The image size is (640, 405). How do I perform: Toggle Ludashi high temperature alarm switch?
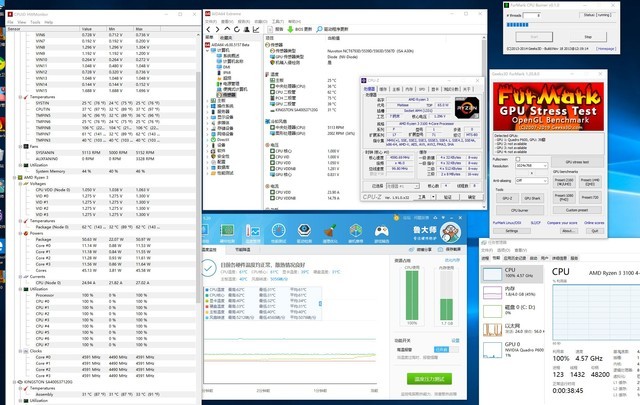coord(446,349)
